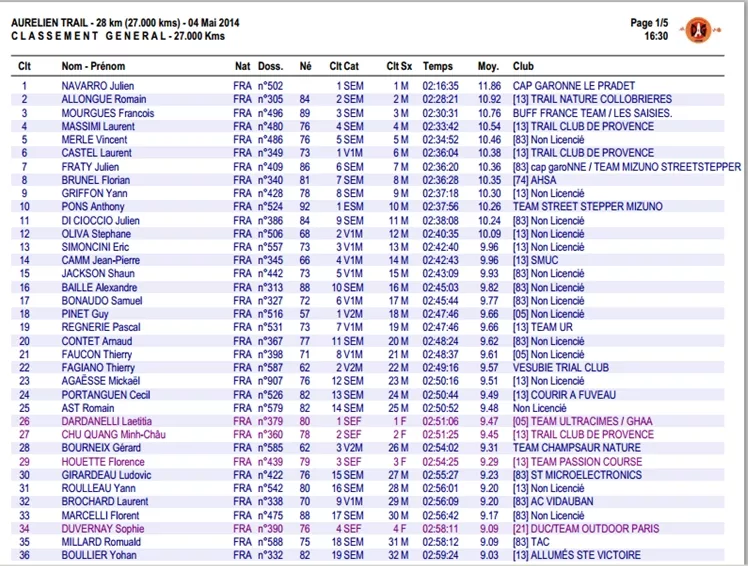Click bib number n°305

270,99
